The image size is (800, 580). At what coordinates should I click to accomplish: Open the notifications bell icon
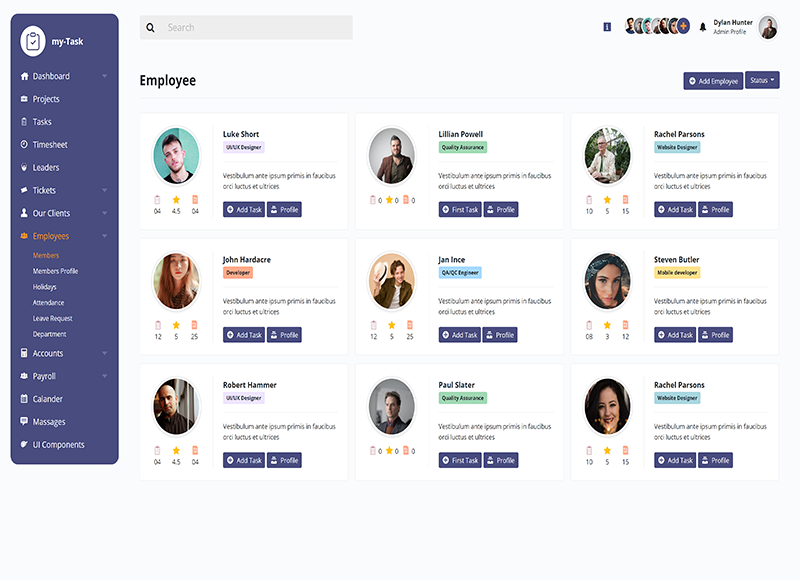point(702,27)
